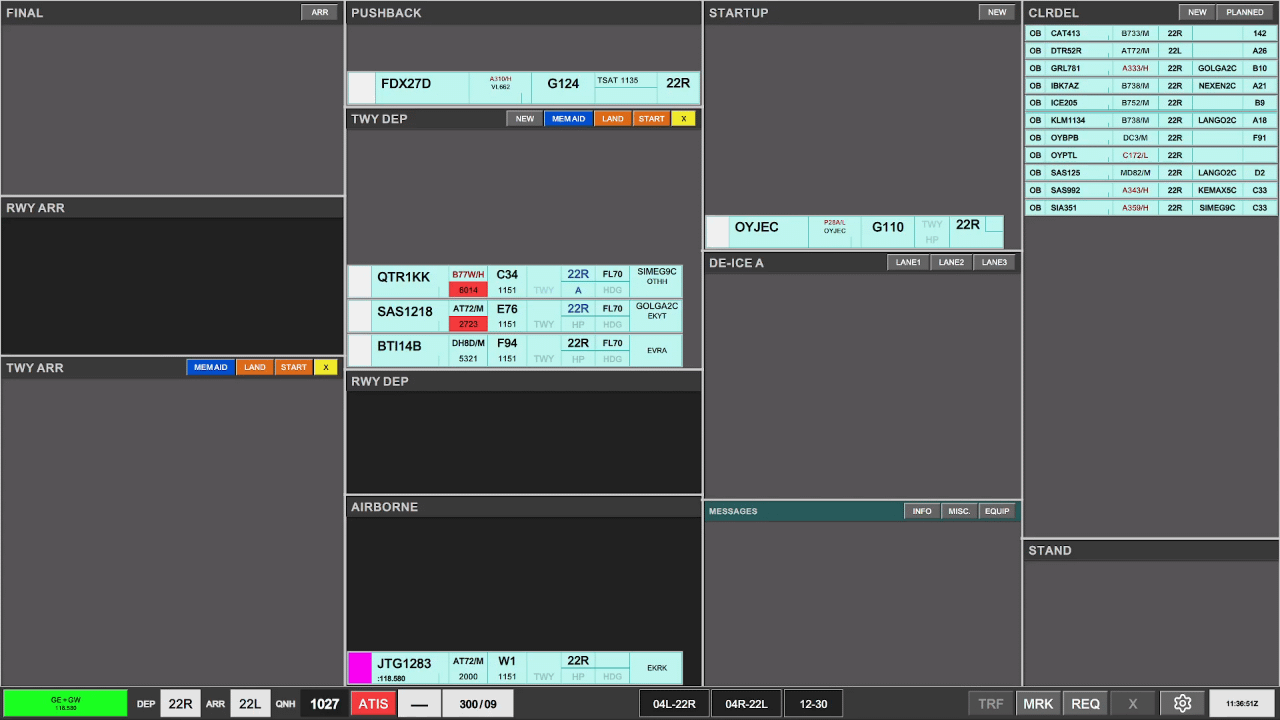Click NEW in the TWY DEP header
The width and height of the screenshot is (1280, 720).
coord(525,119)
